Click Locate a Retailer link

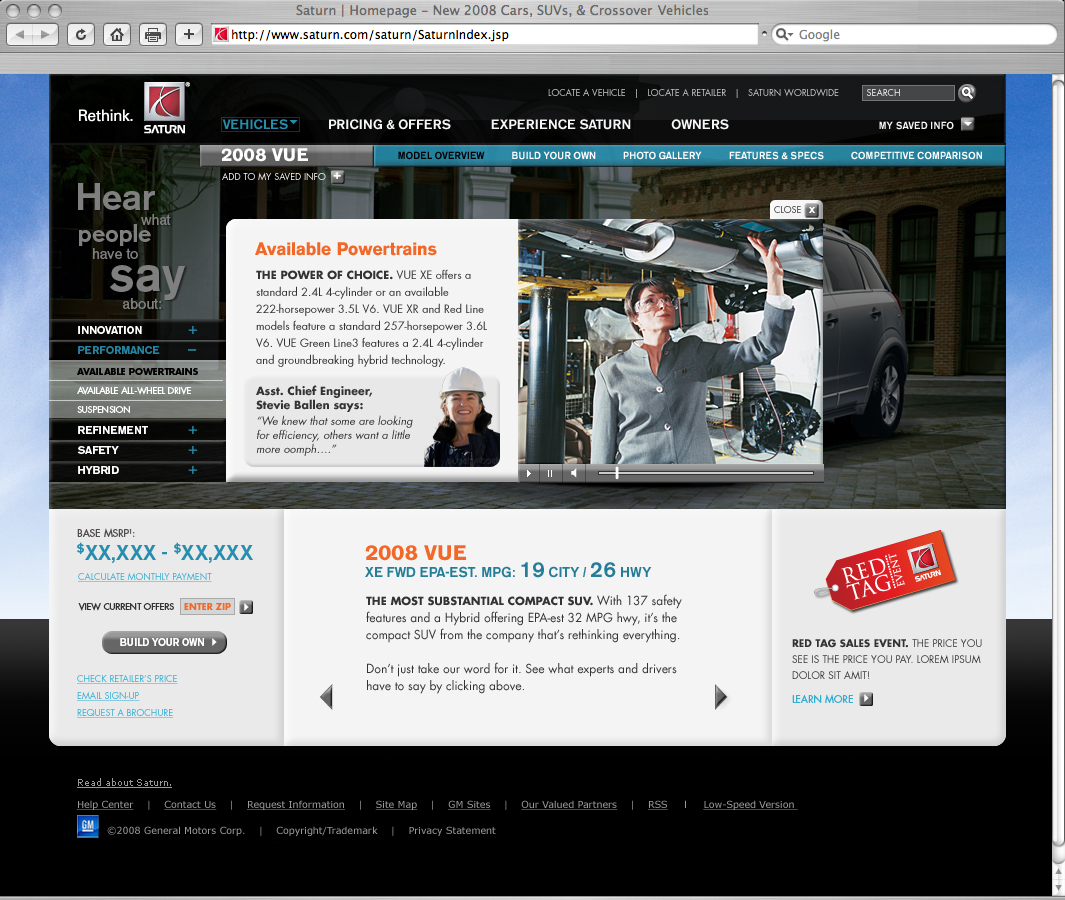coord(687,92)
